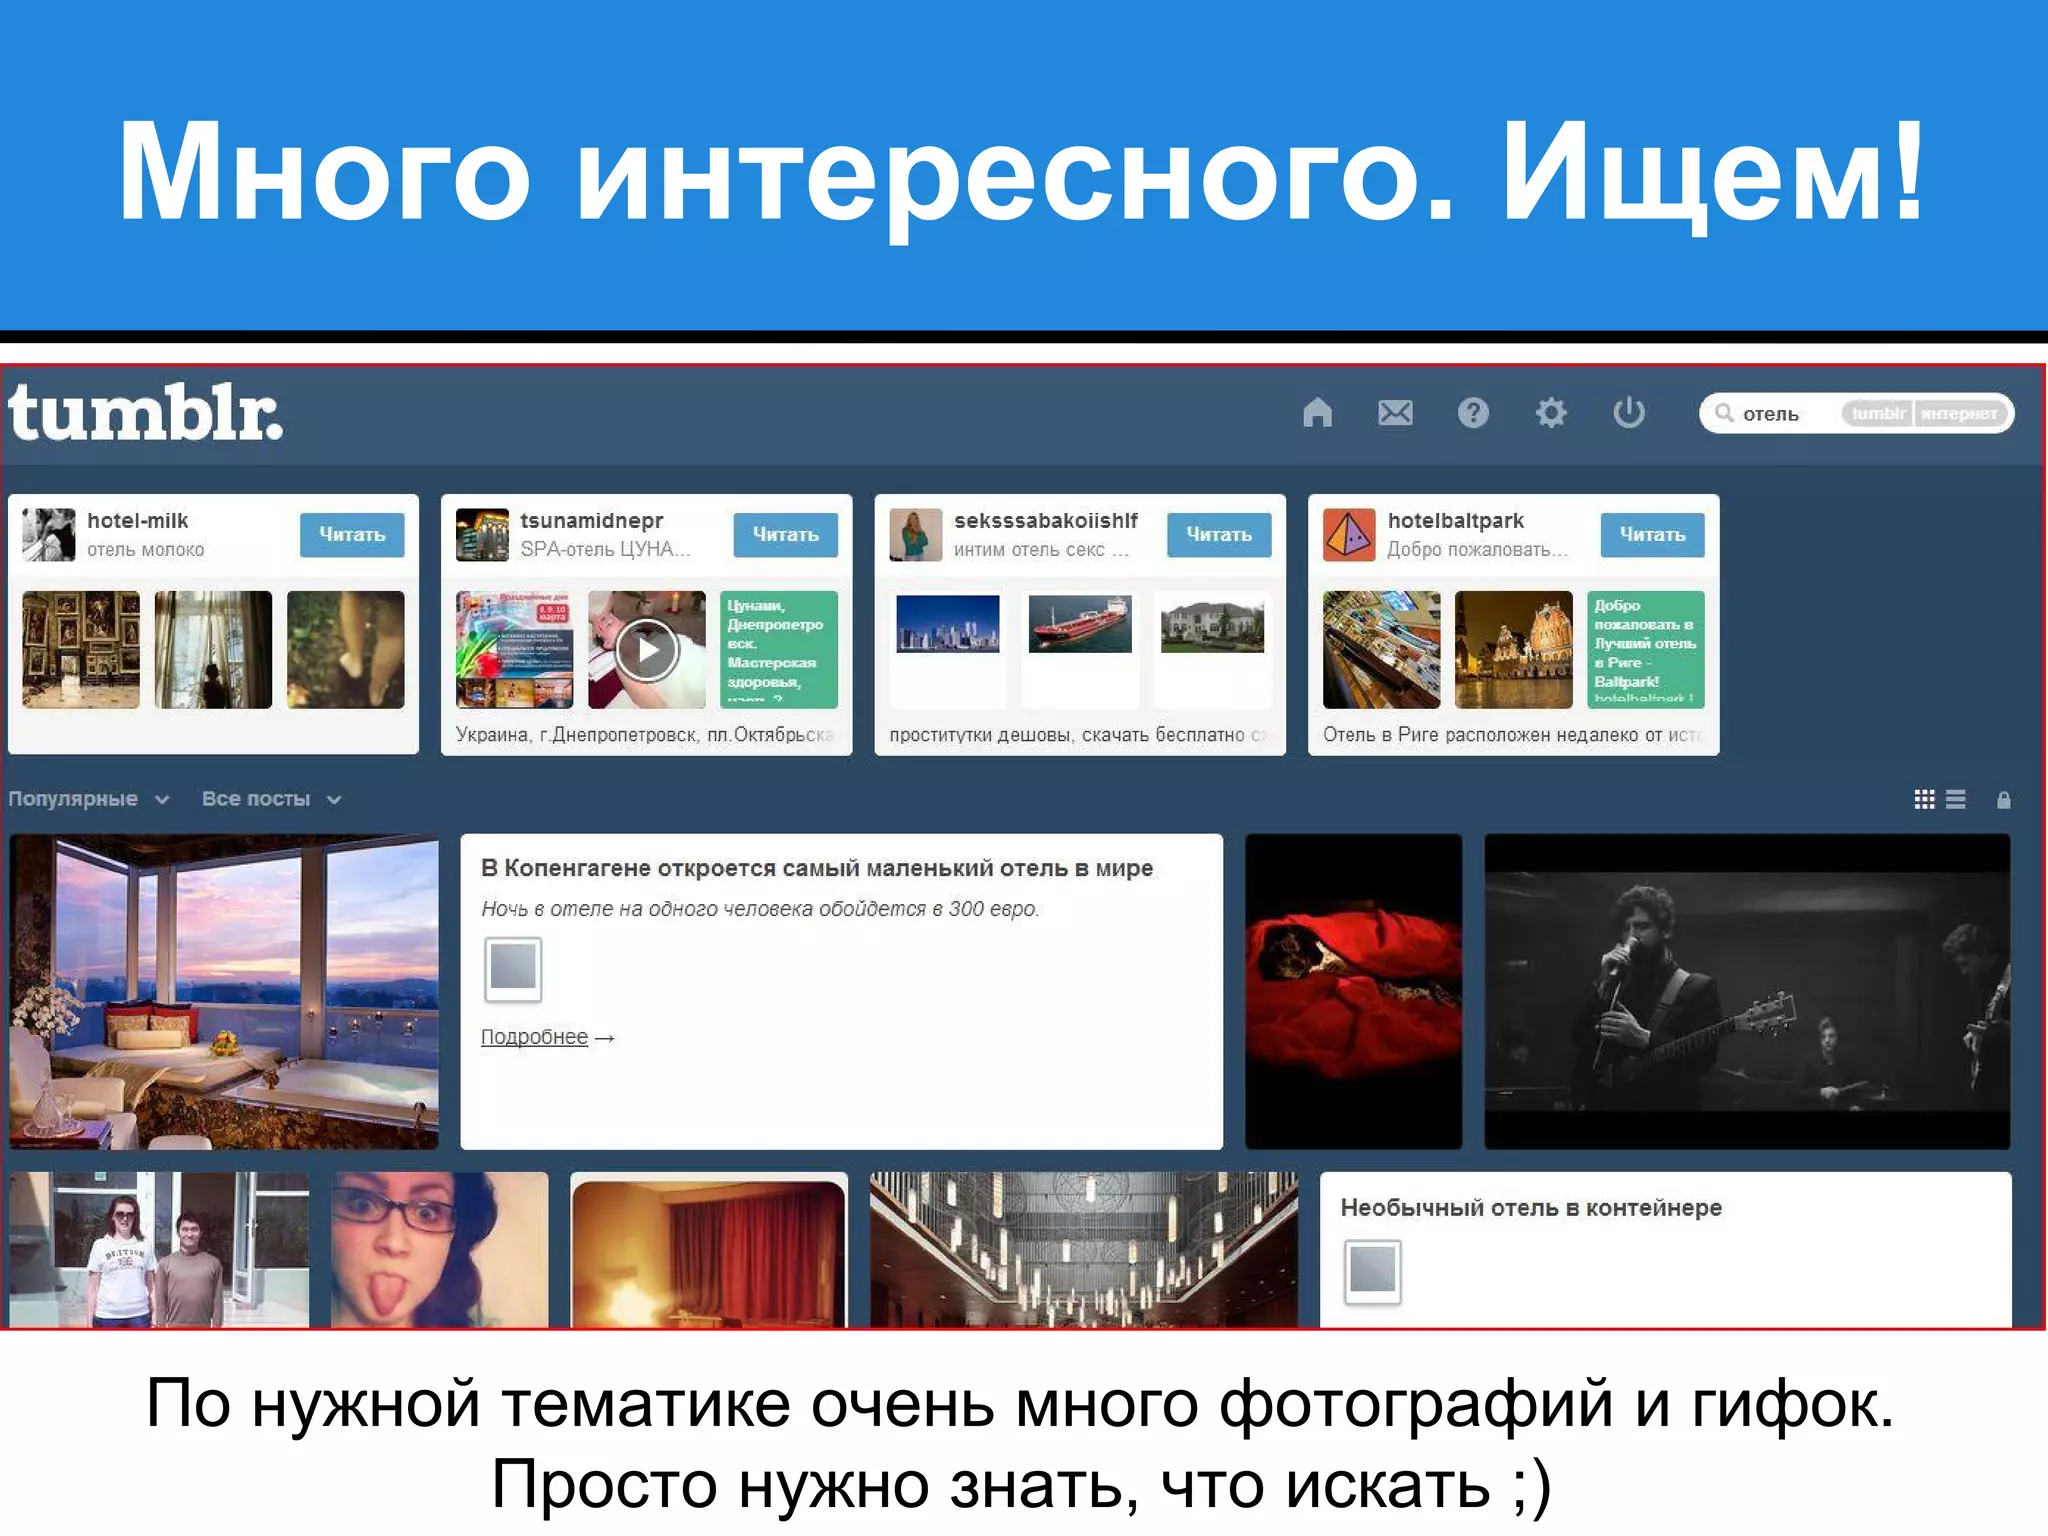
Task: Open the seksssabakoiishlf blog name link
Action: click(x=1045, y=520)
